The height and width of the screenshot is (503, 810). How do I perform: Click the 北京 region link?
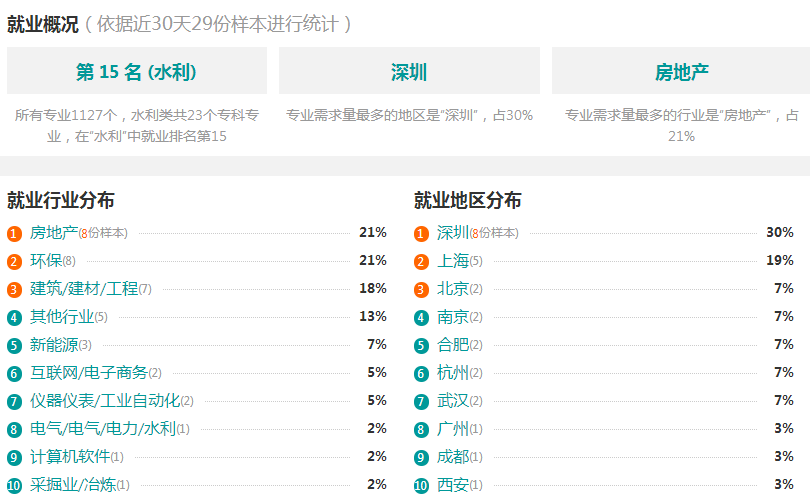coord(453,289)
